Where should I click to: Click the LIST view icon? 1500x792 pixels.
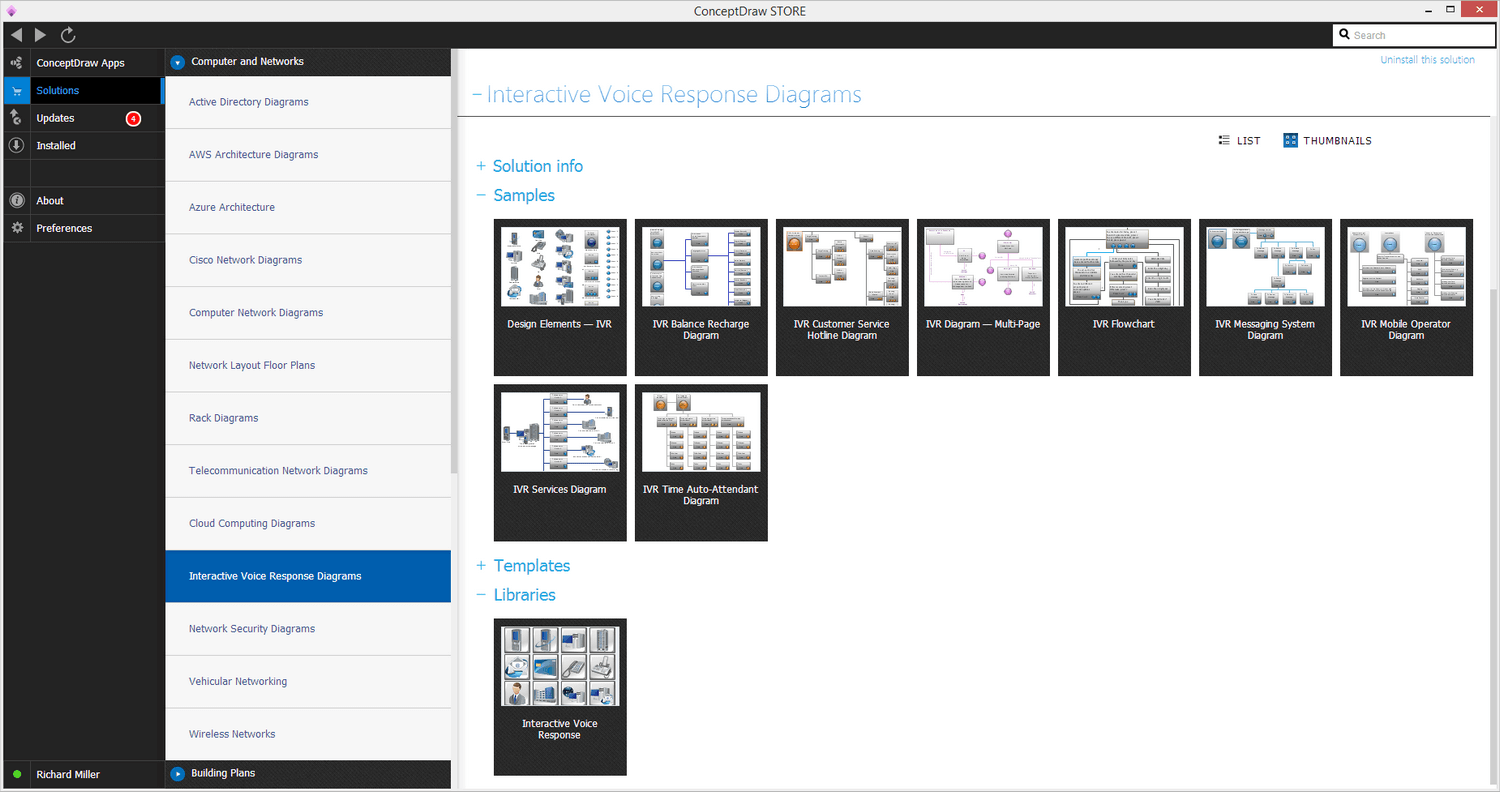click(x=1224, y=141)
